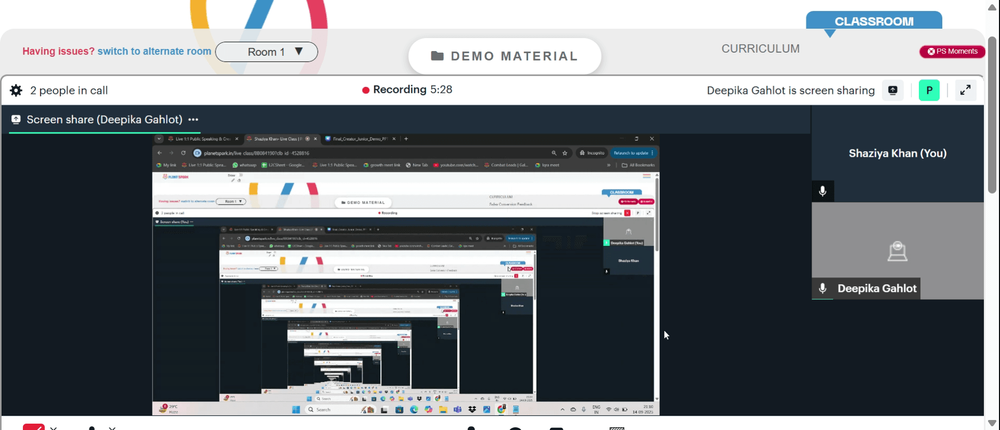This screenshot has width=1000, height=430.
Task: Open growth meet link bookmark in shared Chrome
Action: click(x=381, y=165)
